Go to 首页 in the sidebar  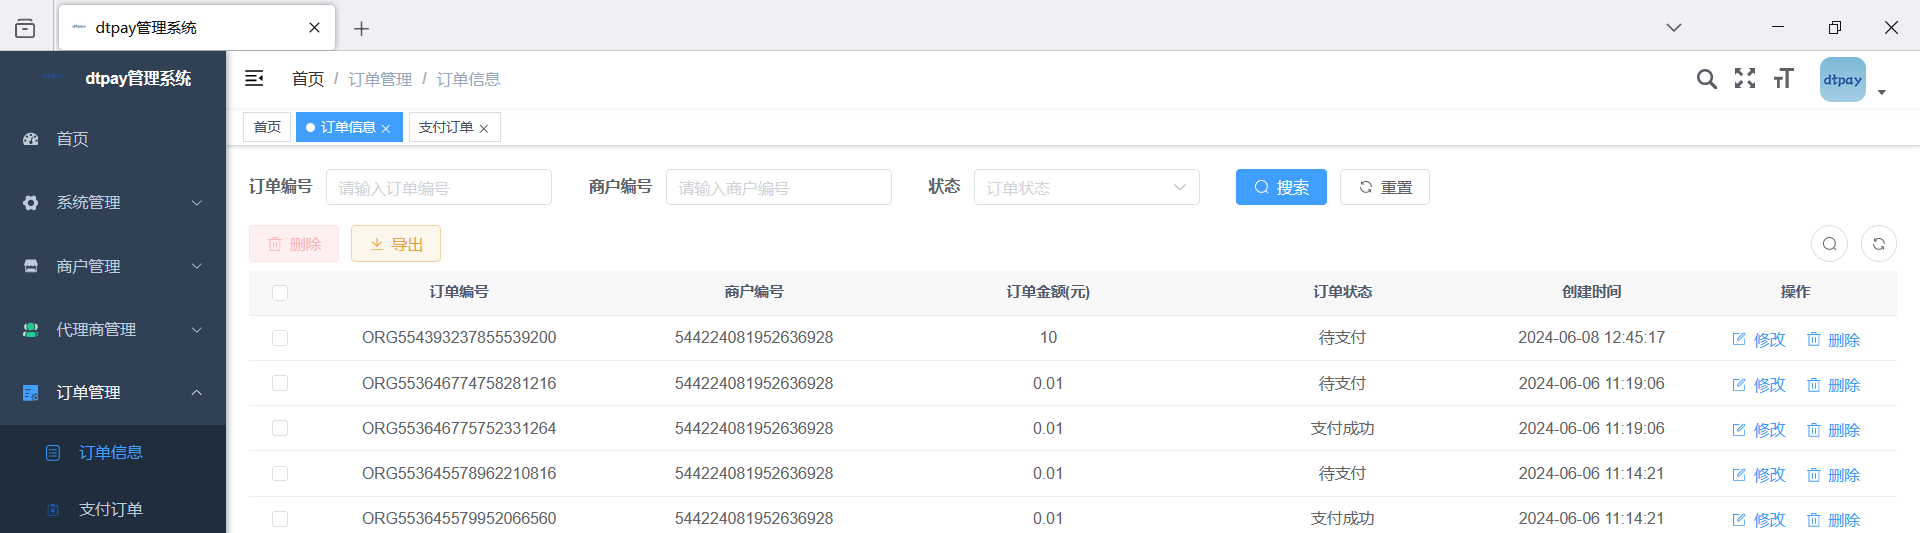(x=113, y=139)
